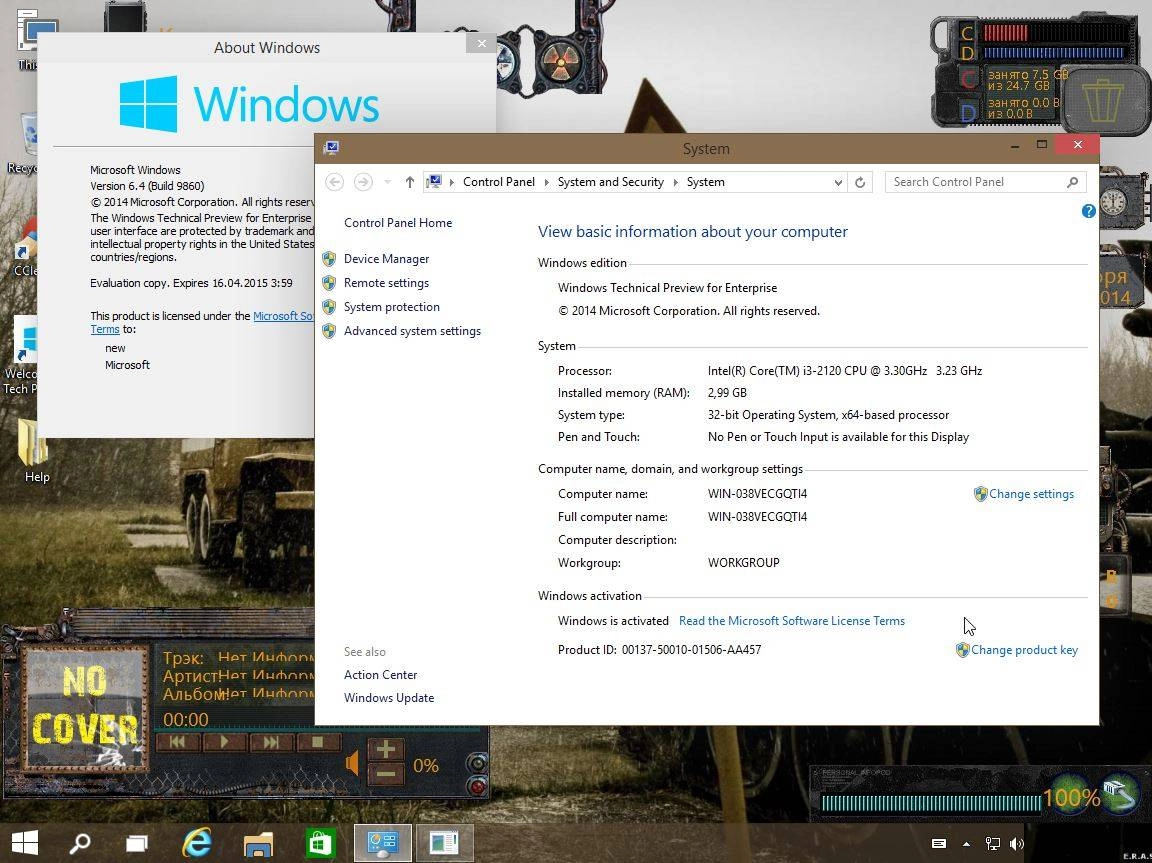
Task: Launch Internet Explorer from taskbar
Action: [196, 842]
